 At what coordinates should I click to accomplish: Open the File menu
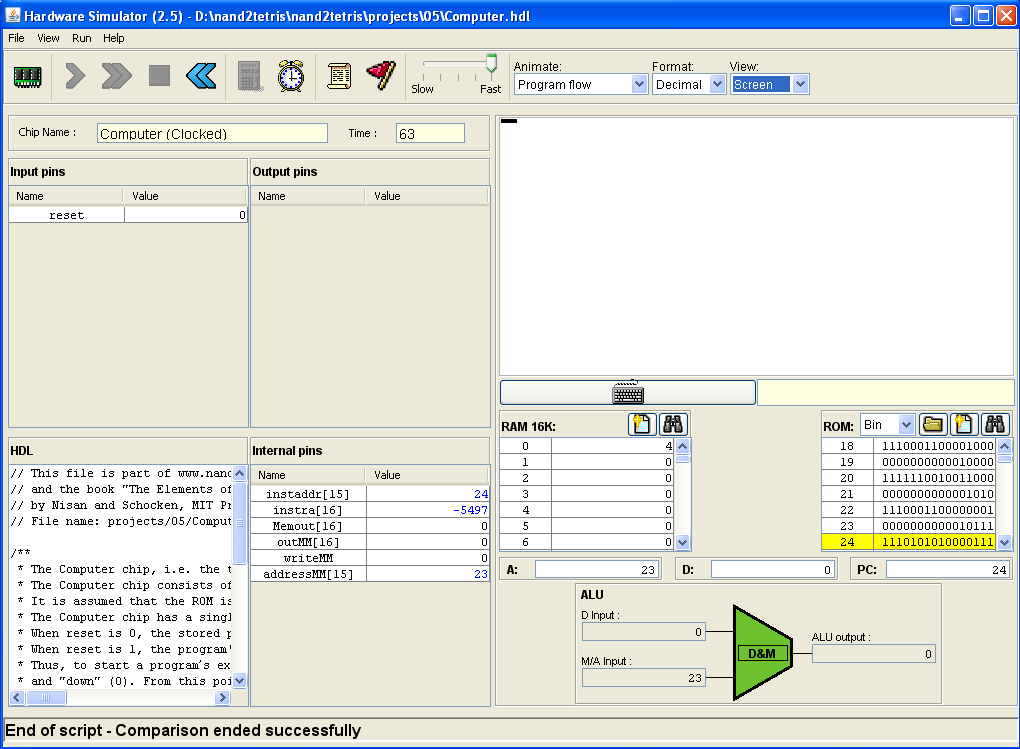(16, 38)
